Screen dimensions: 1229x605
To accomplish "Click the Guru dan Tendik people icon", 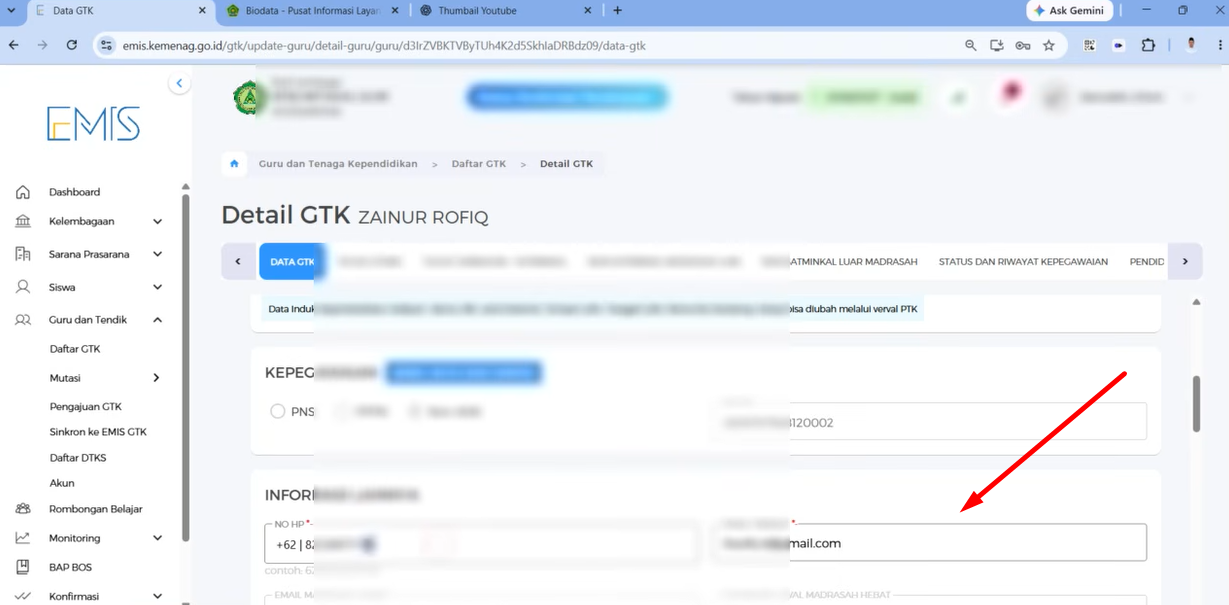I will 23,320.
